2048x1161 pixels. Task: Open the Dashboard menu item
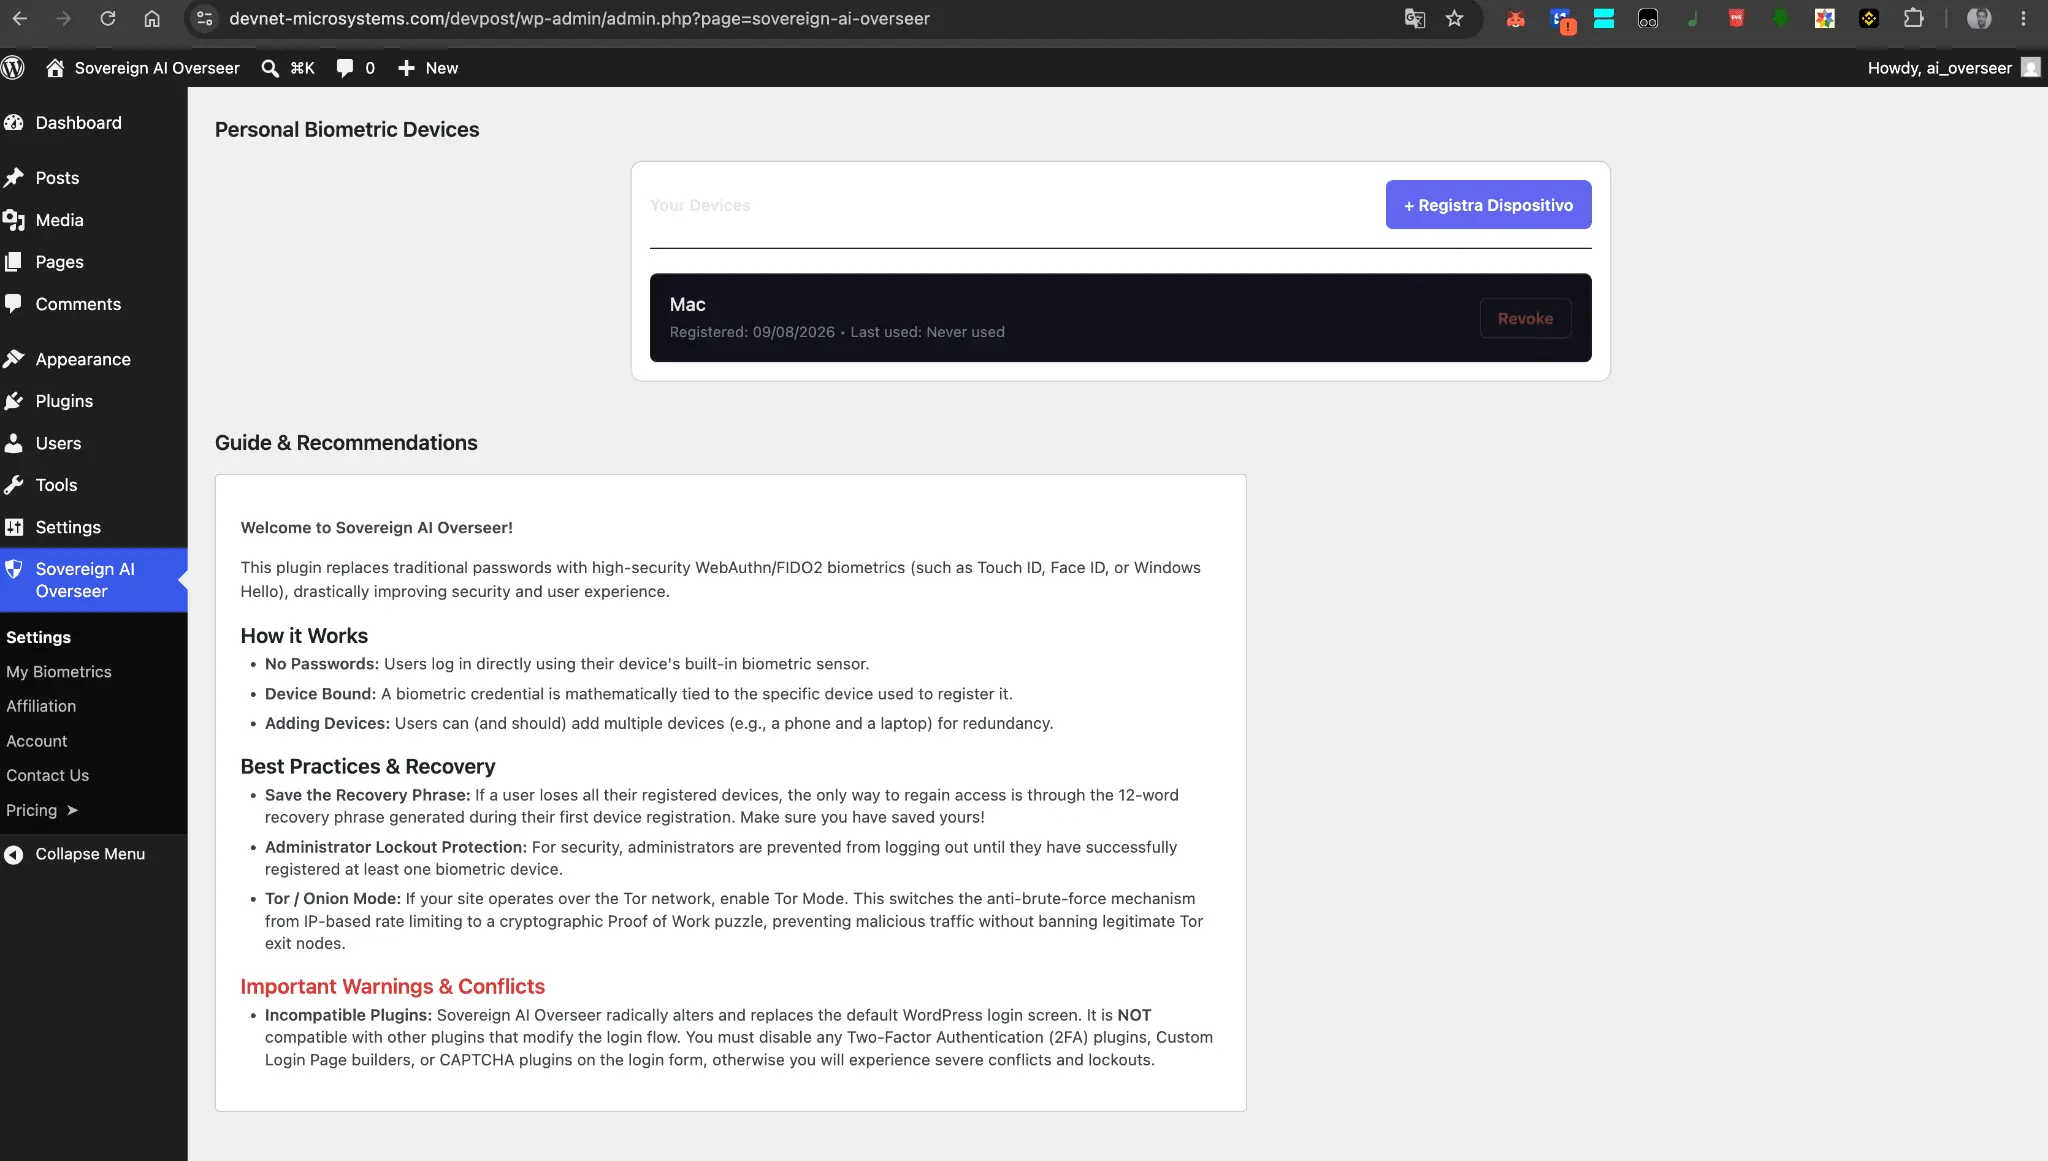(93, 123)
